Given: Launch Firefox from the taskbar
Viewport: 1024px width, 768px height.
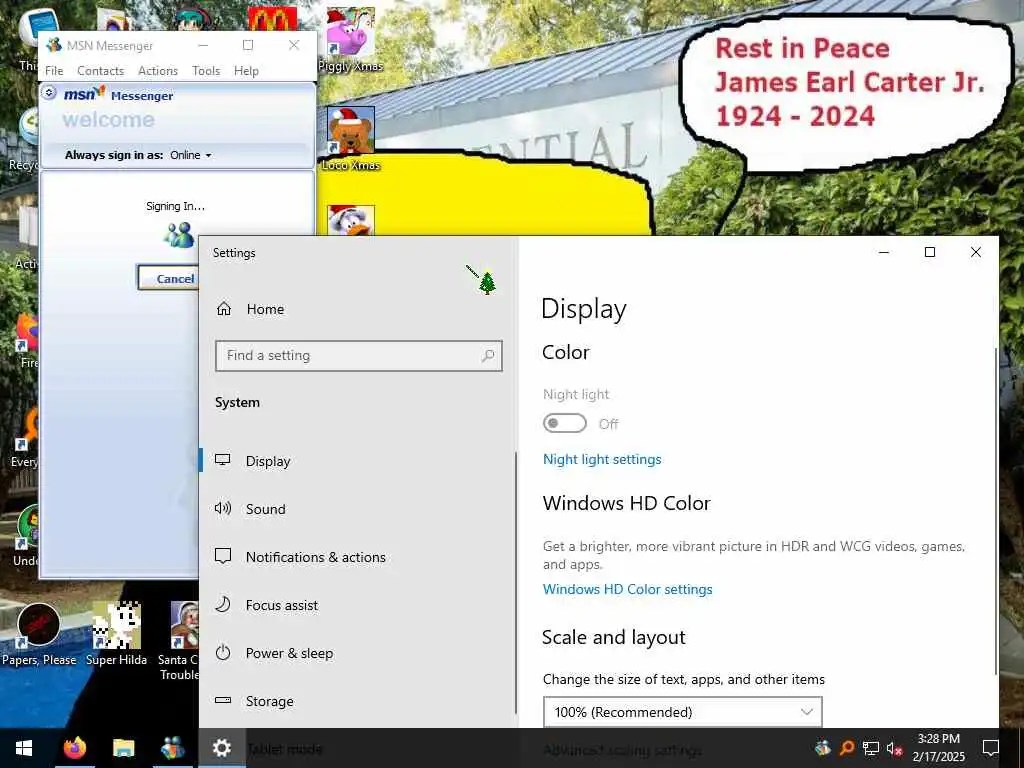Looking at the screenshot, I should 74,748.
